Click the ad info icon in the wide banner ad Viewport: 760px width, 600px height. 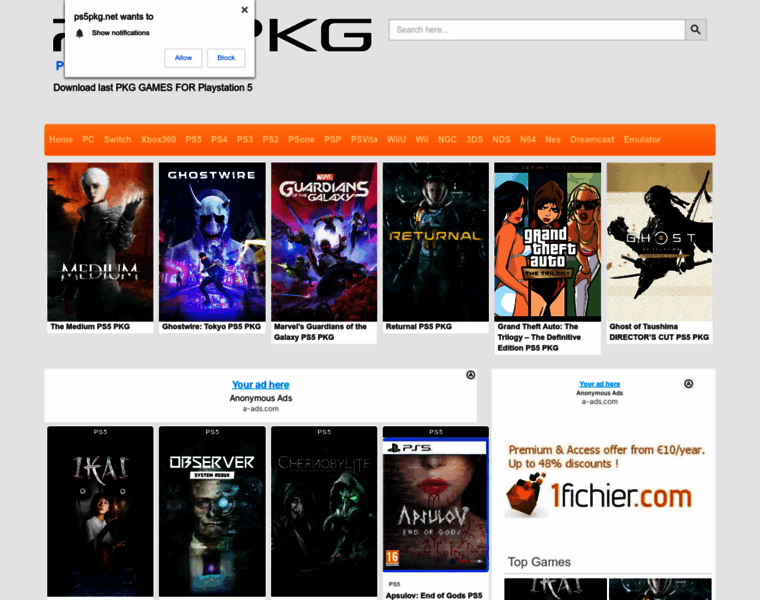coord(471,375)
